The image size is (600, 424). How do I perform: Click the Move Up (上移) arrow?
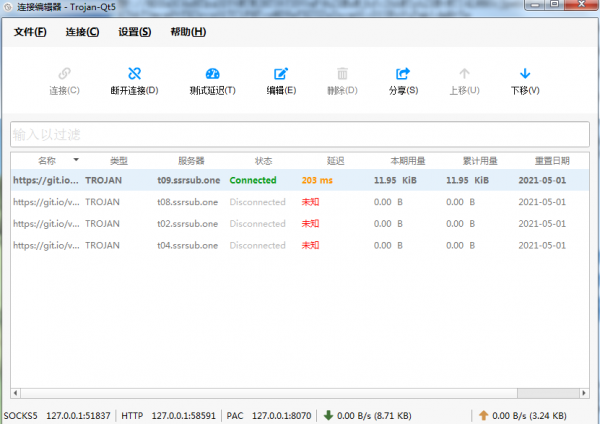pos(464,74)
